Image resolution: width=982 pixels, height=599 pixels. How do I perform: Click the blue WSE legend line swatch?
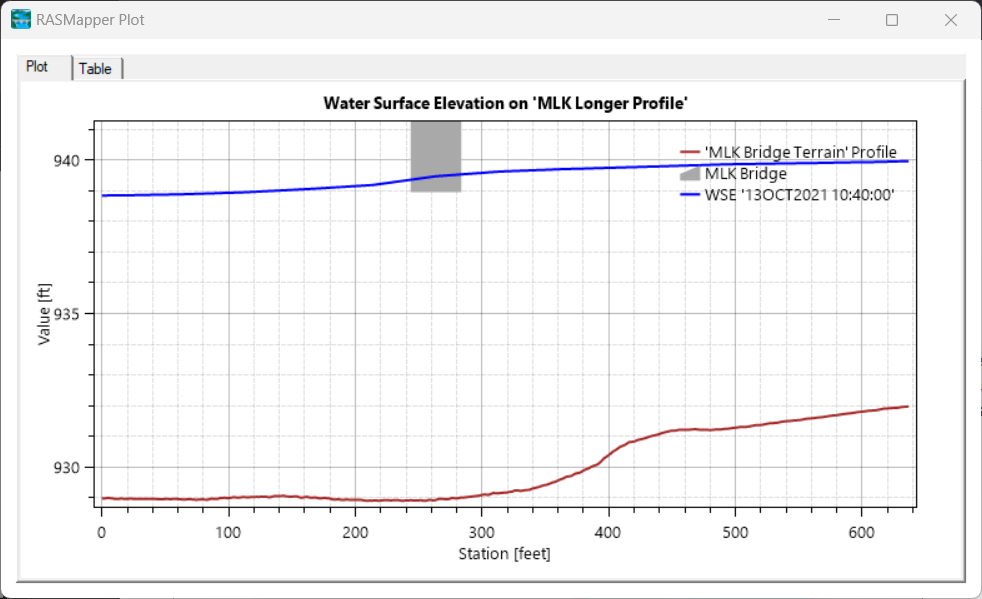[x=690, y=195]
